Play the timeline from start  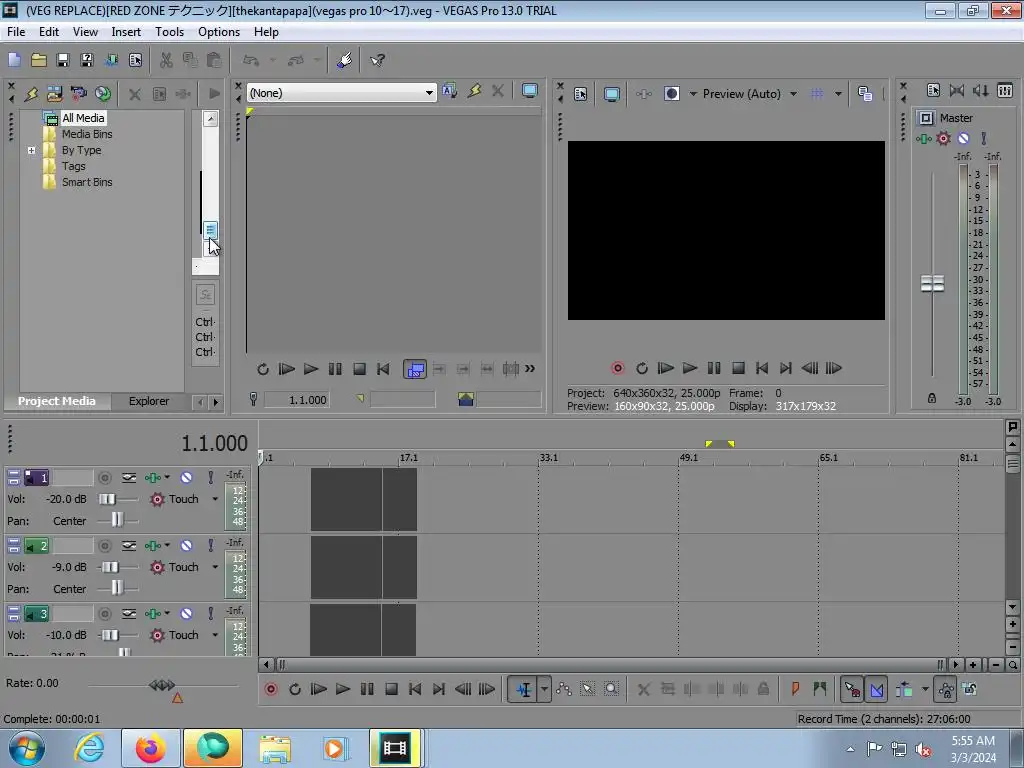(x=319, y=689)
